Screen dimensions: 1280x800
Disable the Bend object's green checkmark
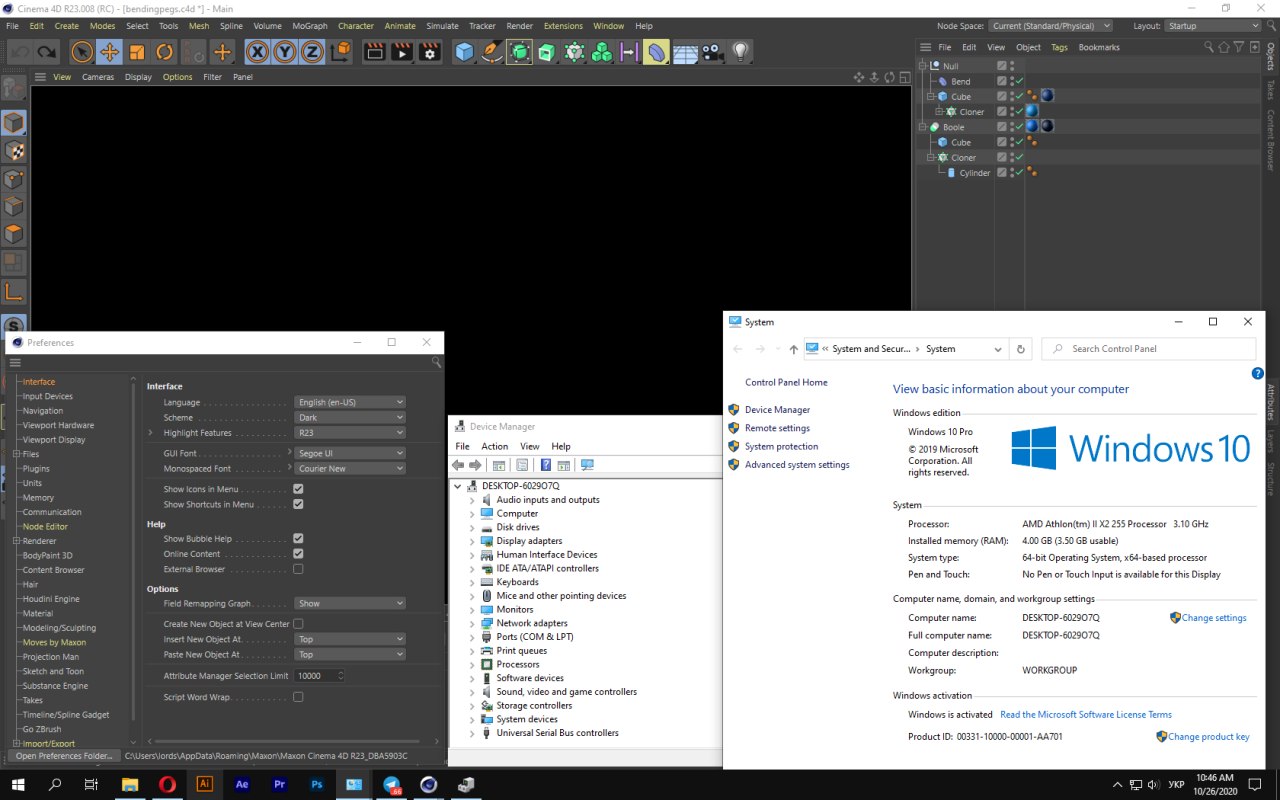click(1019, 81)
